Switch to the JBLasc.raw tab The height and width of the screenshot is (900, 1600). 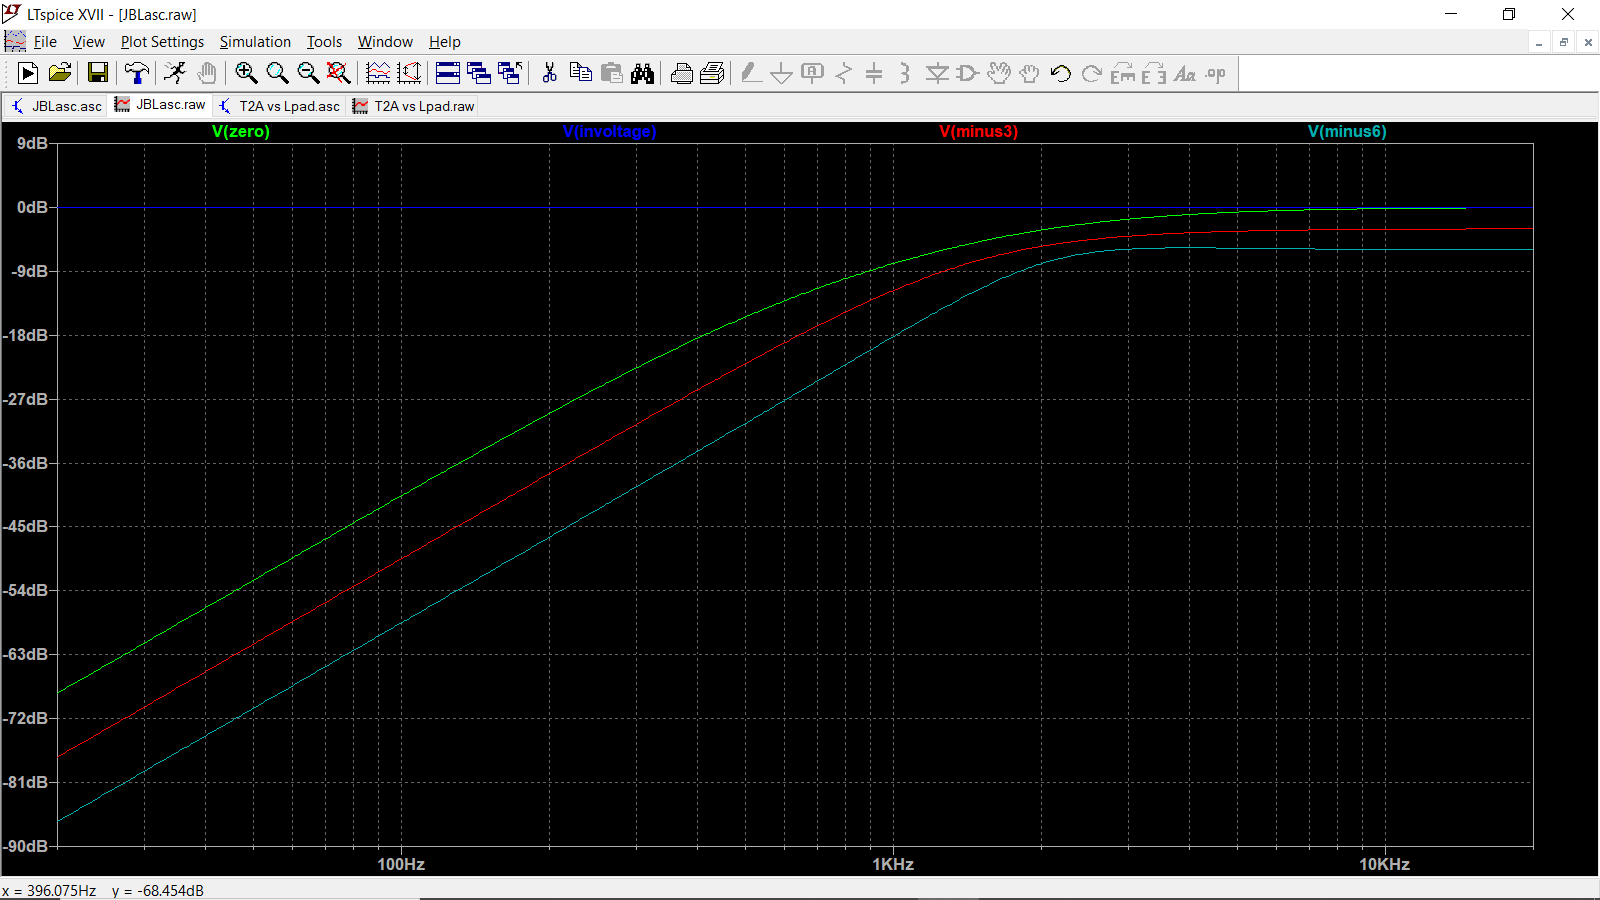[160, 105]
